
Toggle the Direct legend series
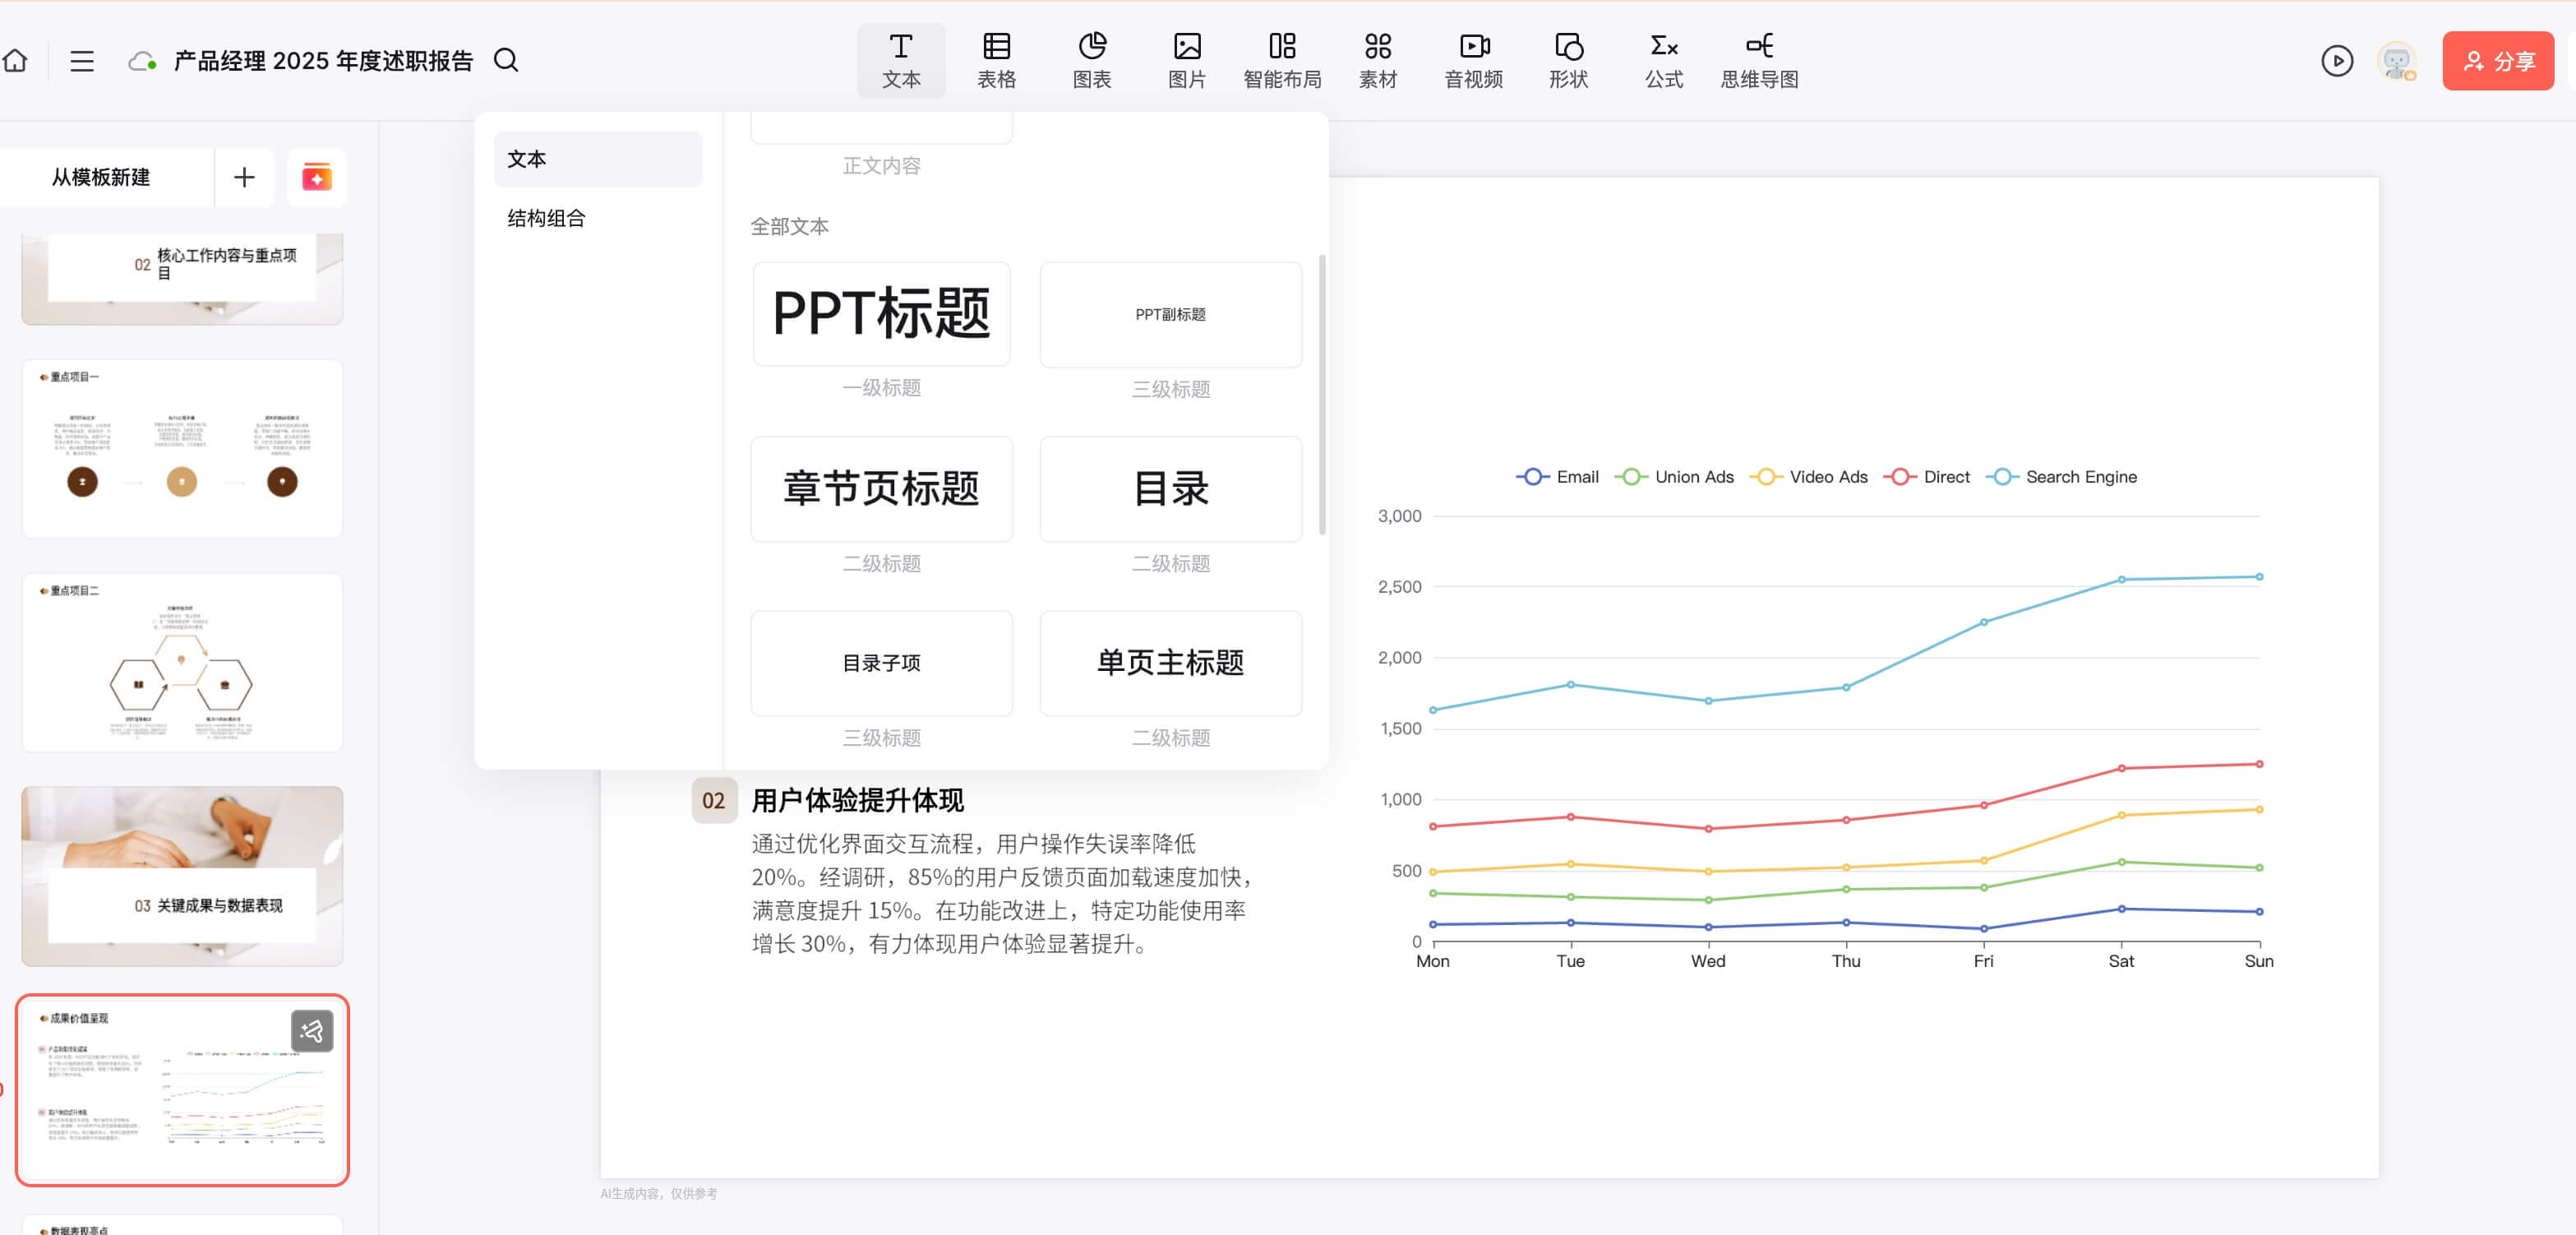(1926, 477)
